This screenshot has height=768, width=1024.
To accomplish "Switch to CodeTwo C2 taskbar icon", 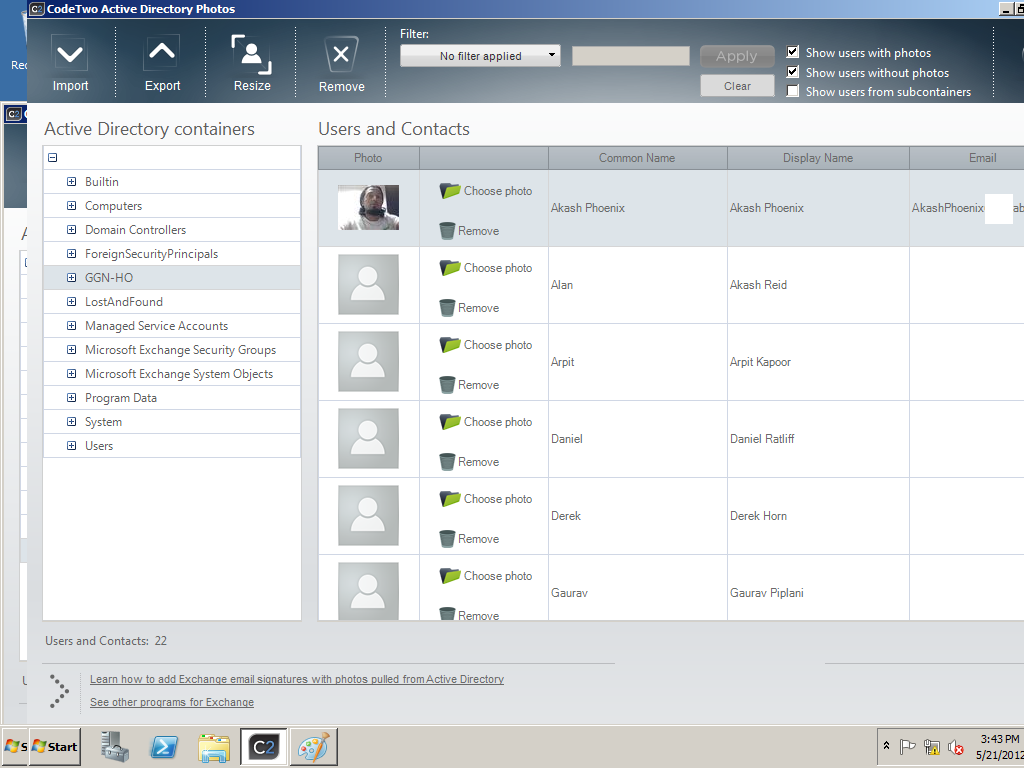I will [x=263, y=746].
